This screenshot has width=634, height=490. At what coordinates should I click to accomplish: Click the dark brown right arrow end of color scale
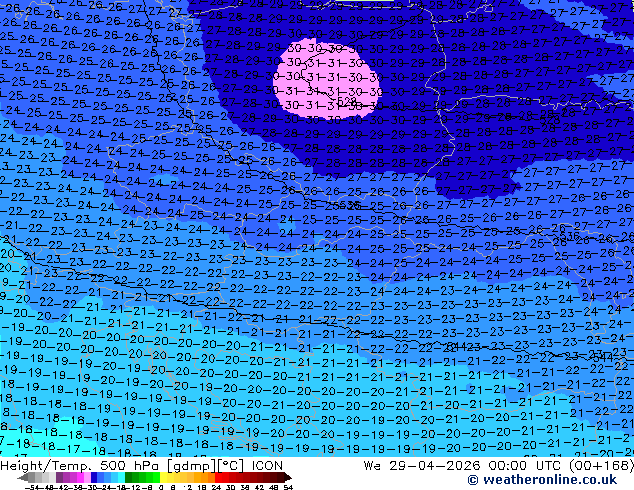[287, 478]
